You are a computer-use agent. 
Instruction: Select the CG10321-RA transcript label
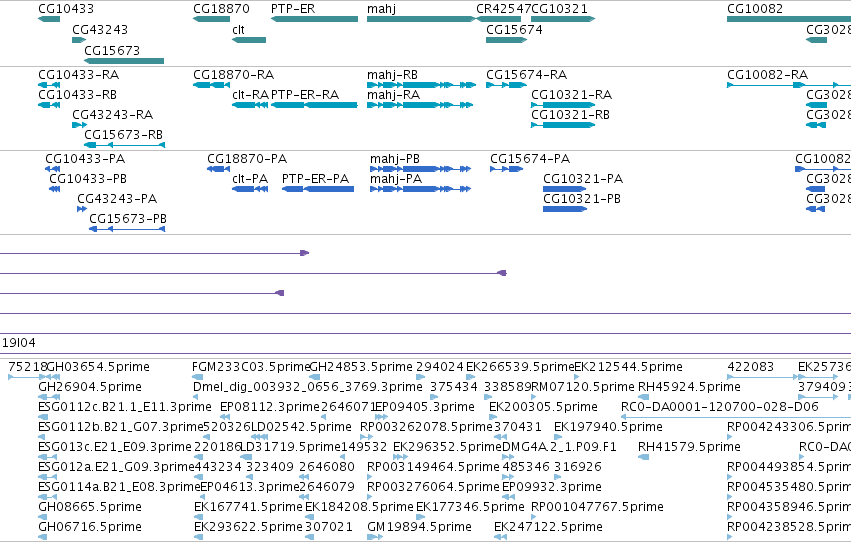[571, 94]
